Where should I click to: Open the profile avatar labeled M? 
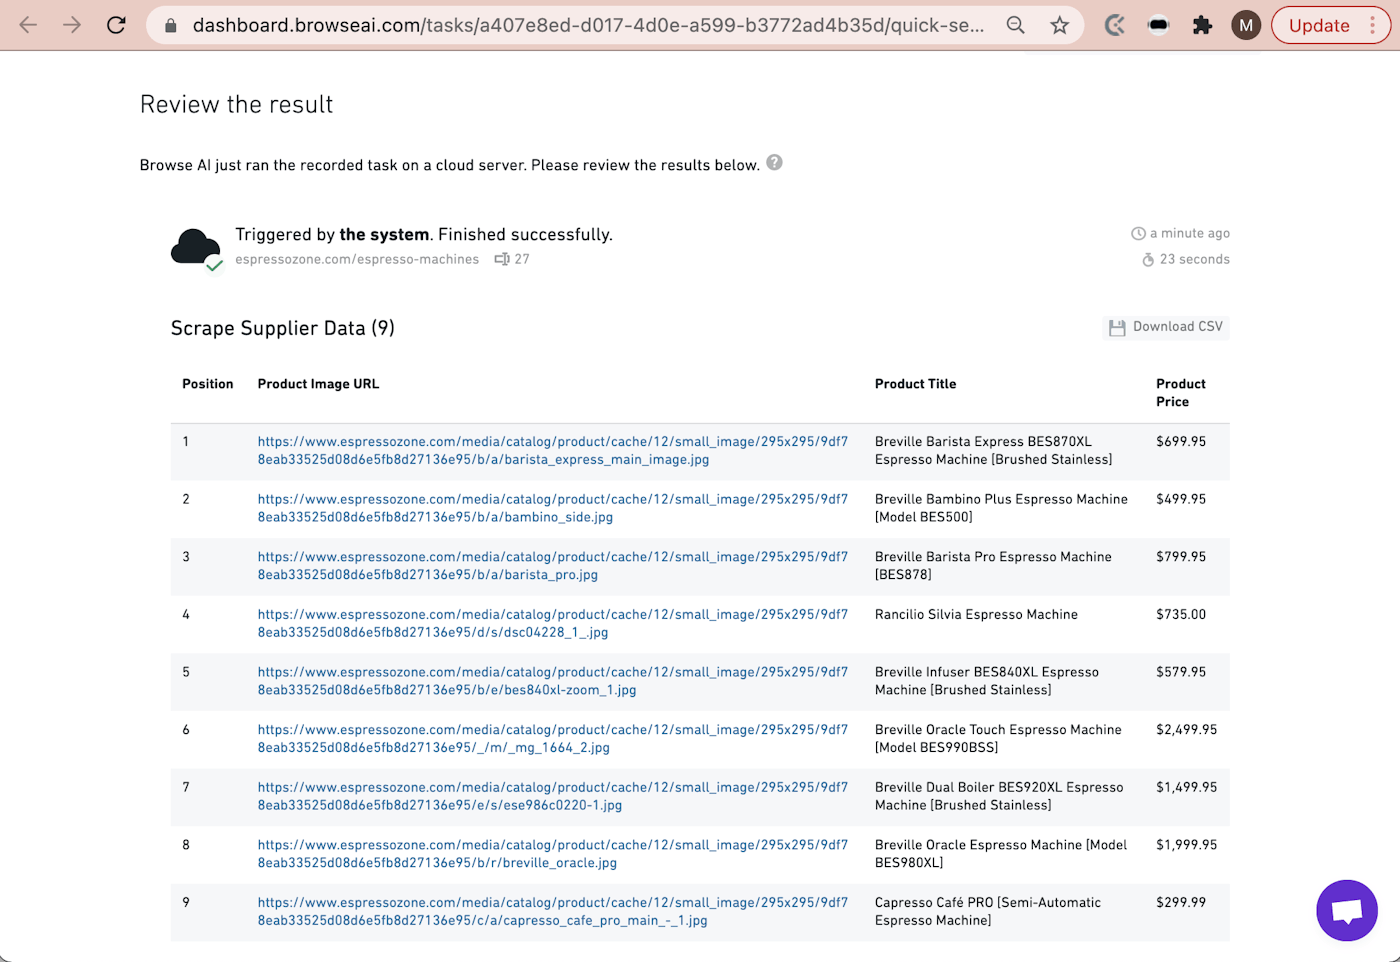click(1245, 26)
